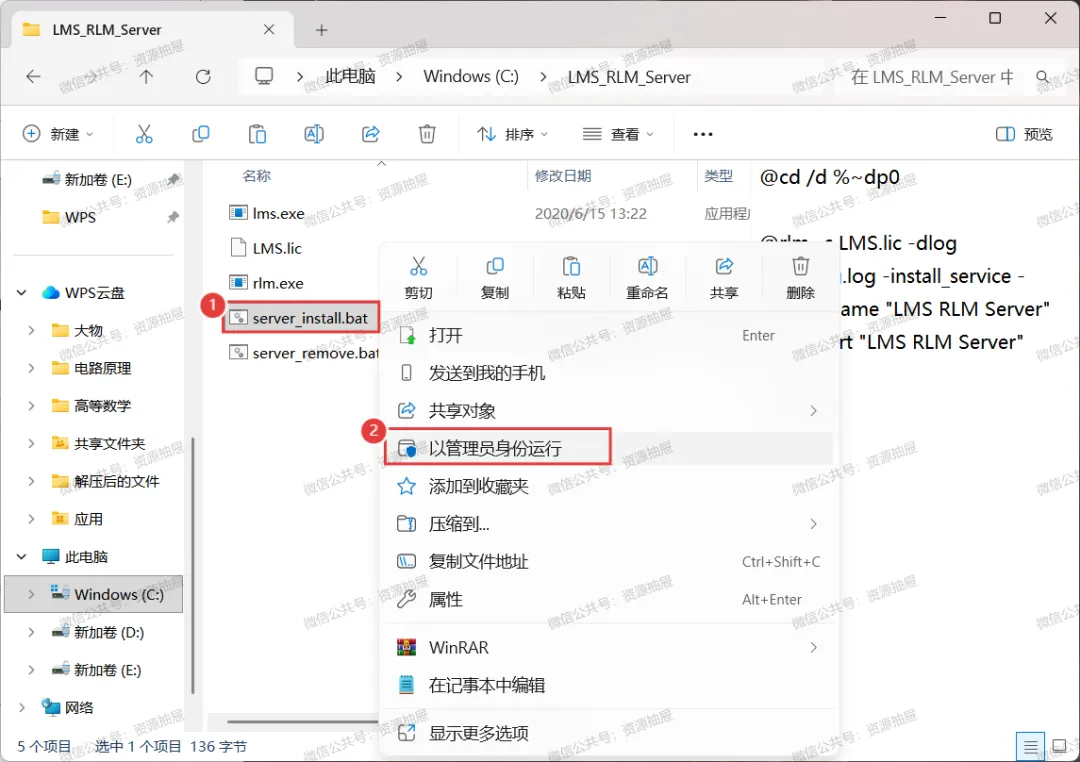The image size is (1080, 762).
Task: Click the Paste icon in the toolbar
Action: coord(257,134)
